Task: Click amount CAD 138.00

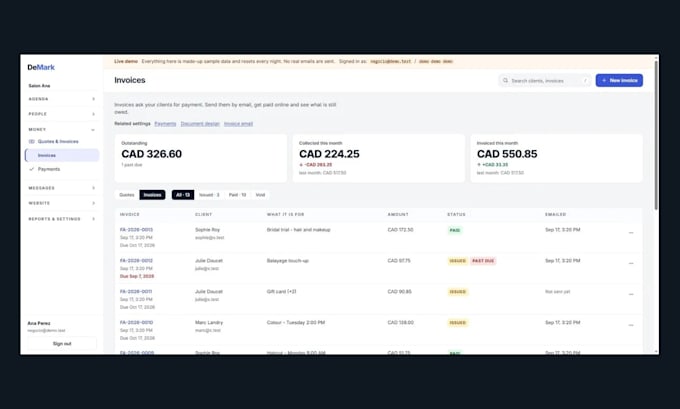Action: pyautogui.click(x=401, y=322)
